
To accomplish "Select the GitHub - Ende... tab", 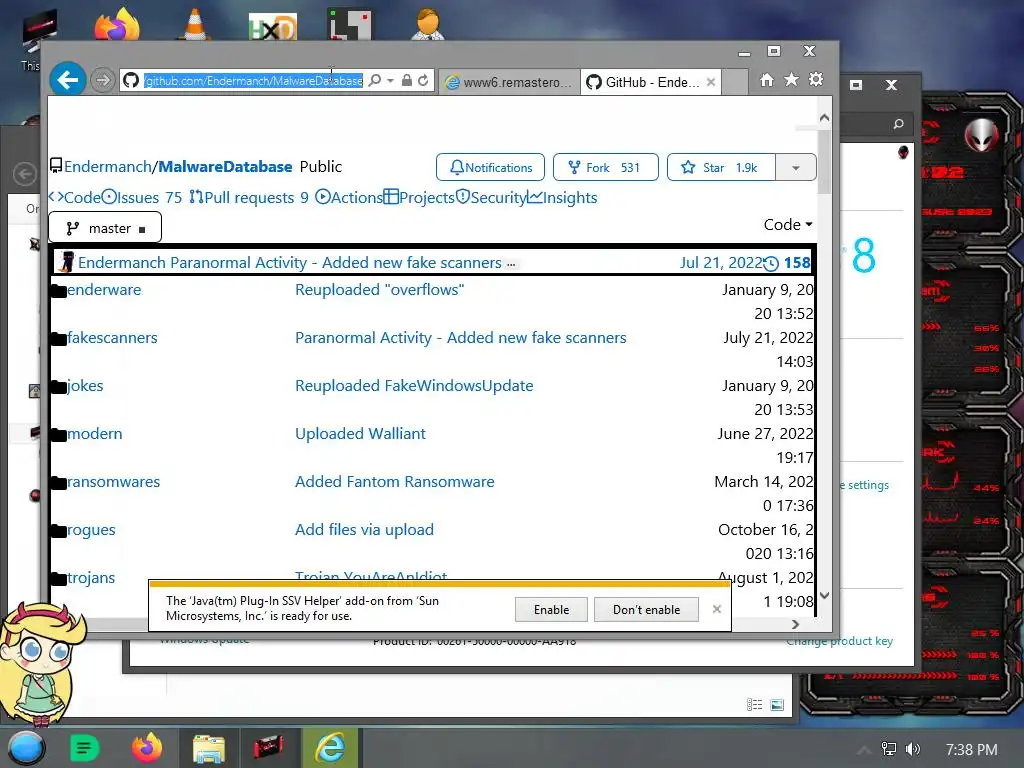I will 643,82.
